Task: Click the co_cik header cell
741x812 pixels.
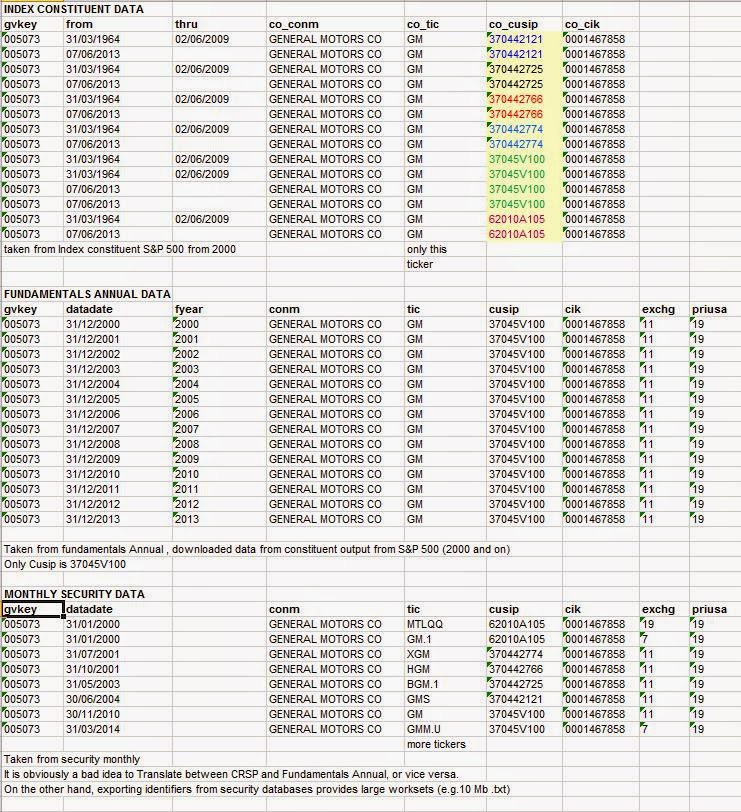Action: click(601, 24)
